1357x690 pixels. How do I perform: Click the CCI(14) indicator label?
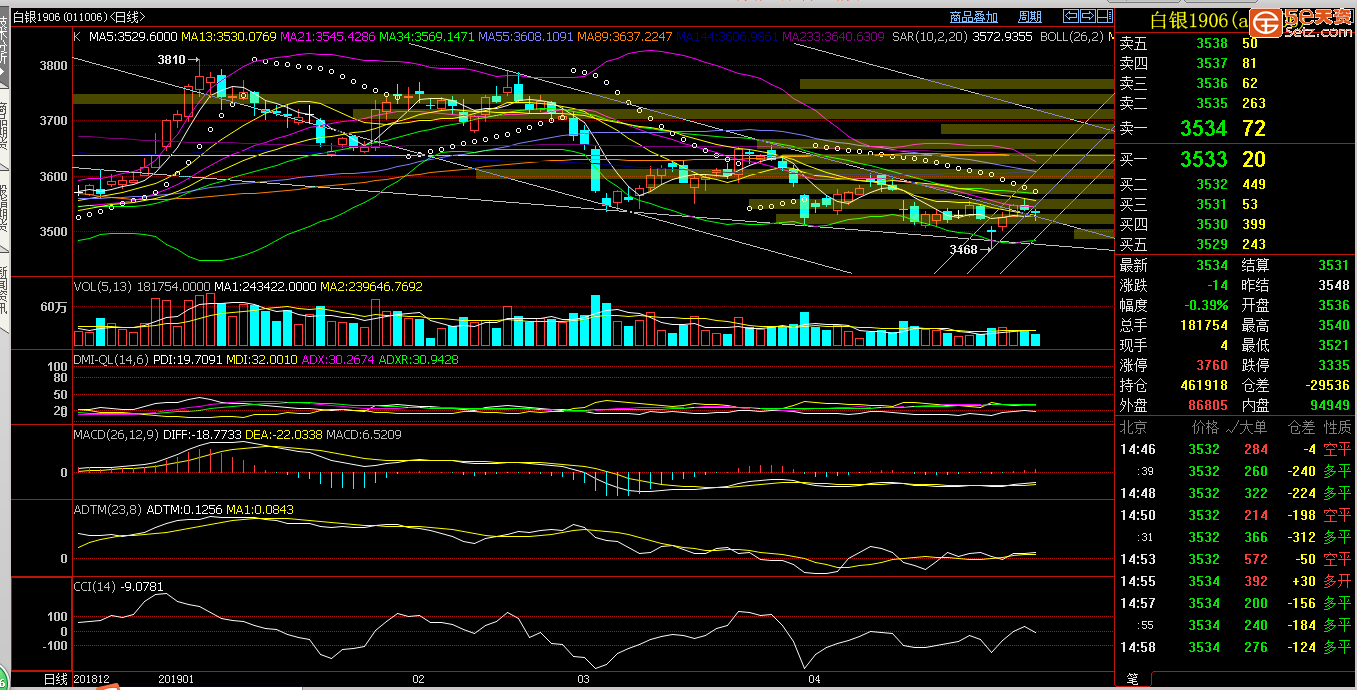point(95,586)
